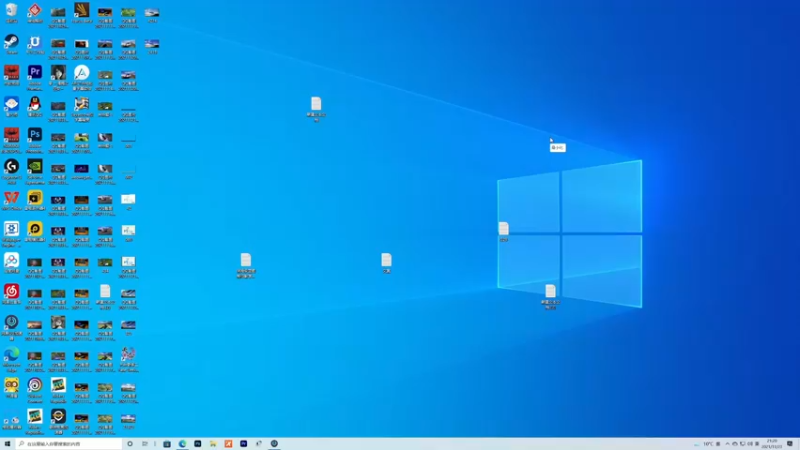The width and height of the screenshot is (800, 450).
Task: Select the anime portrait image file icon
Action: (58, 77)
